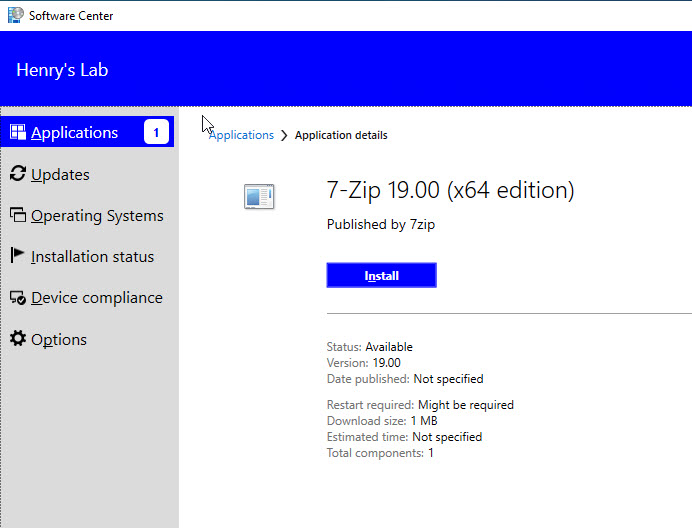Go back via the Applications breadcrumb link

(244, 135)
